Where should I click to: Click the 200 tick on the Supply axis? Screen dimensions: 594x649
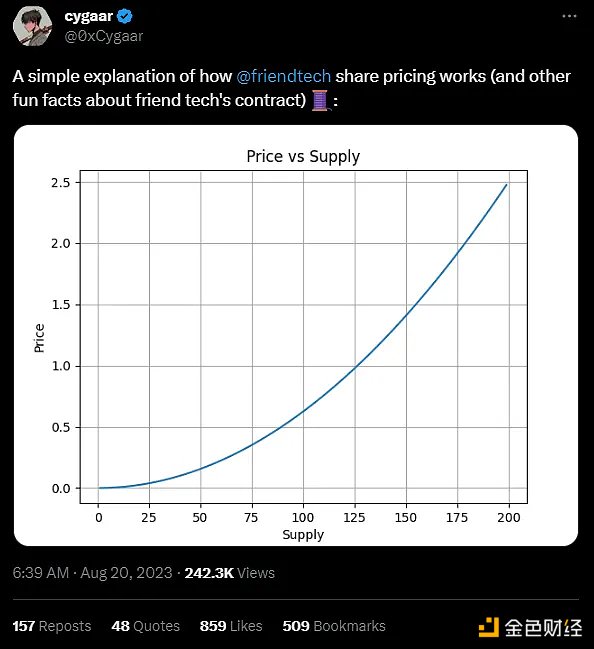509,517
